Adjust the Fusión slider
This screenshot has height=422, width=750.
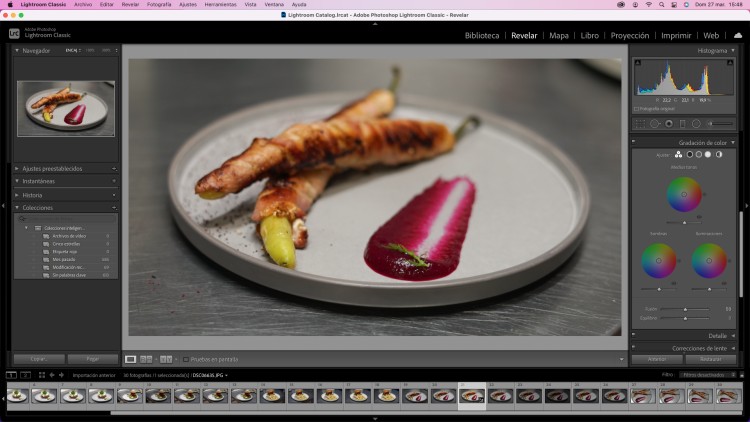685,310
